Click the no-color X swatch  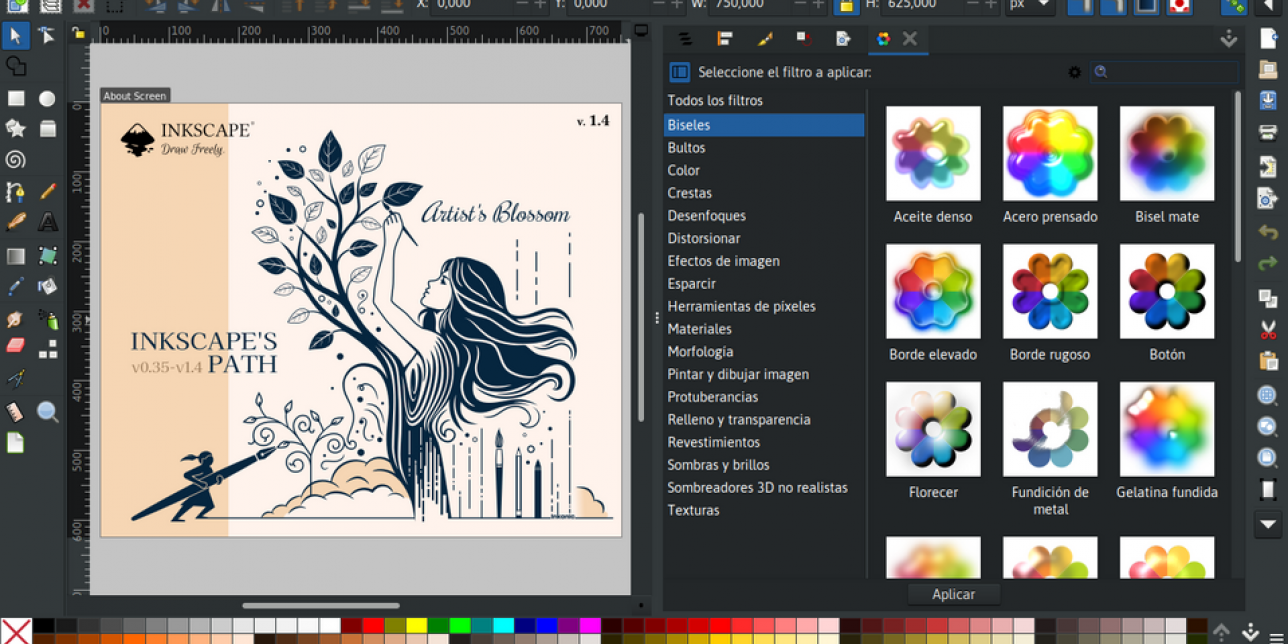(15, 631)
